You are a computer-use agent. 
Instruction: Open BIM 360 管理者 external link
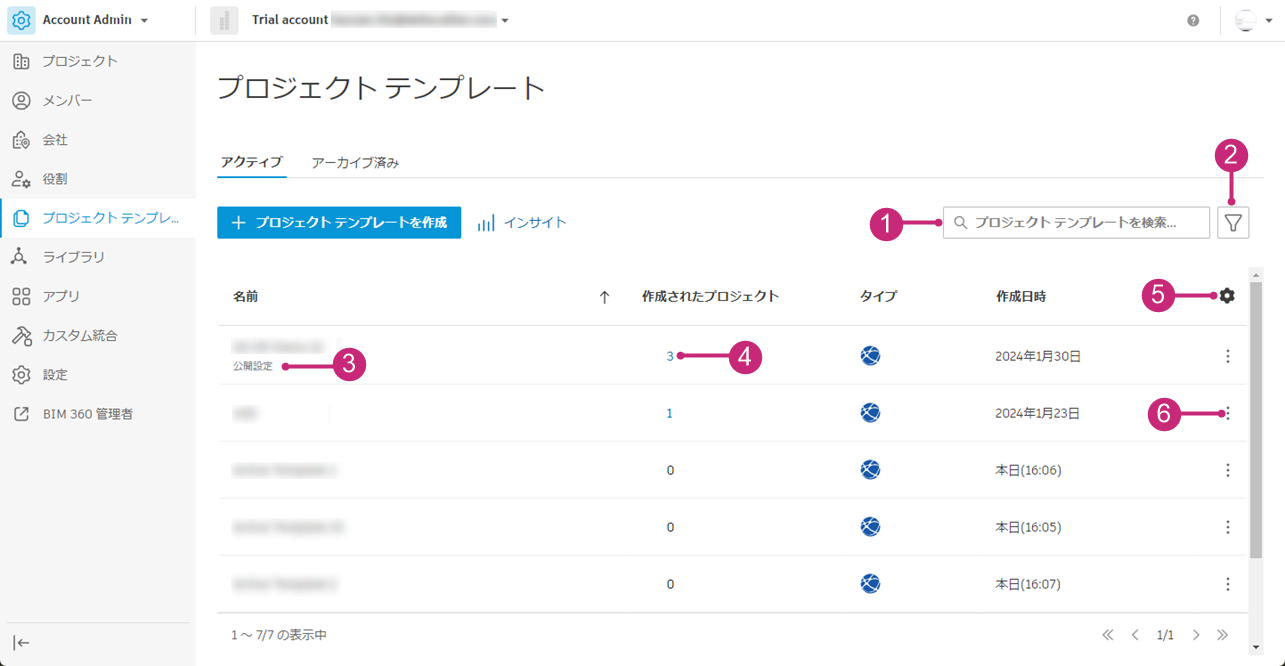pos(87,413)
